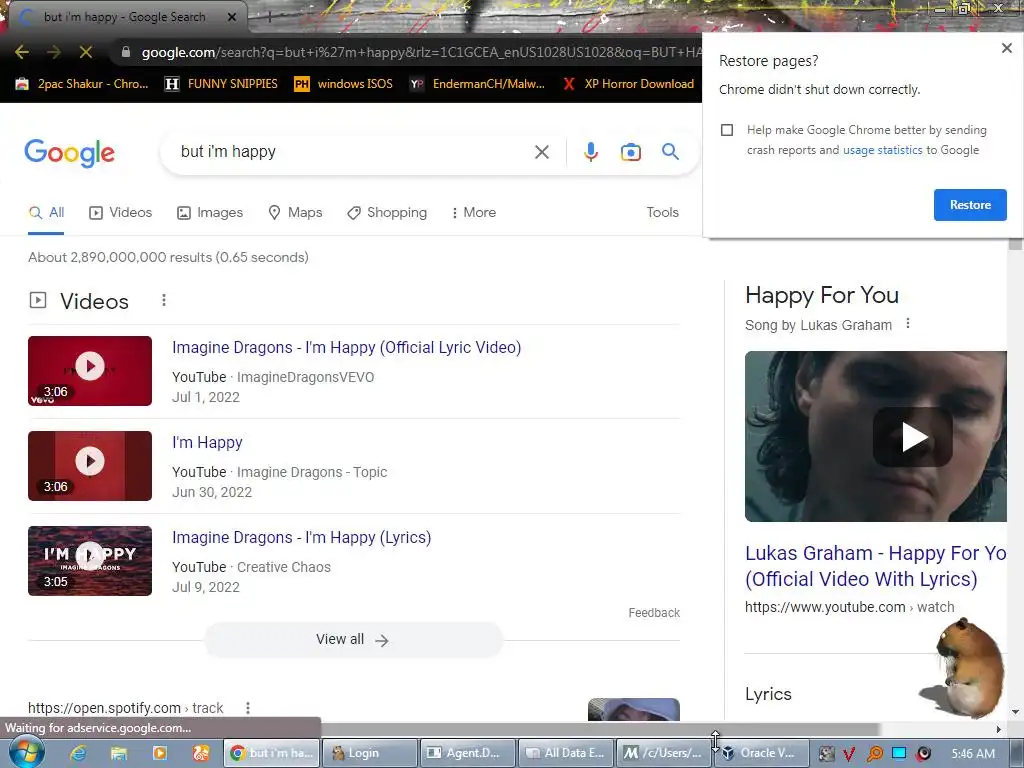
Task: Click View all videos button
Action: click(353, 640)
